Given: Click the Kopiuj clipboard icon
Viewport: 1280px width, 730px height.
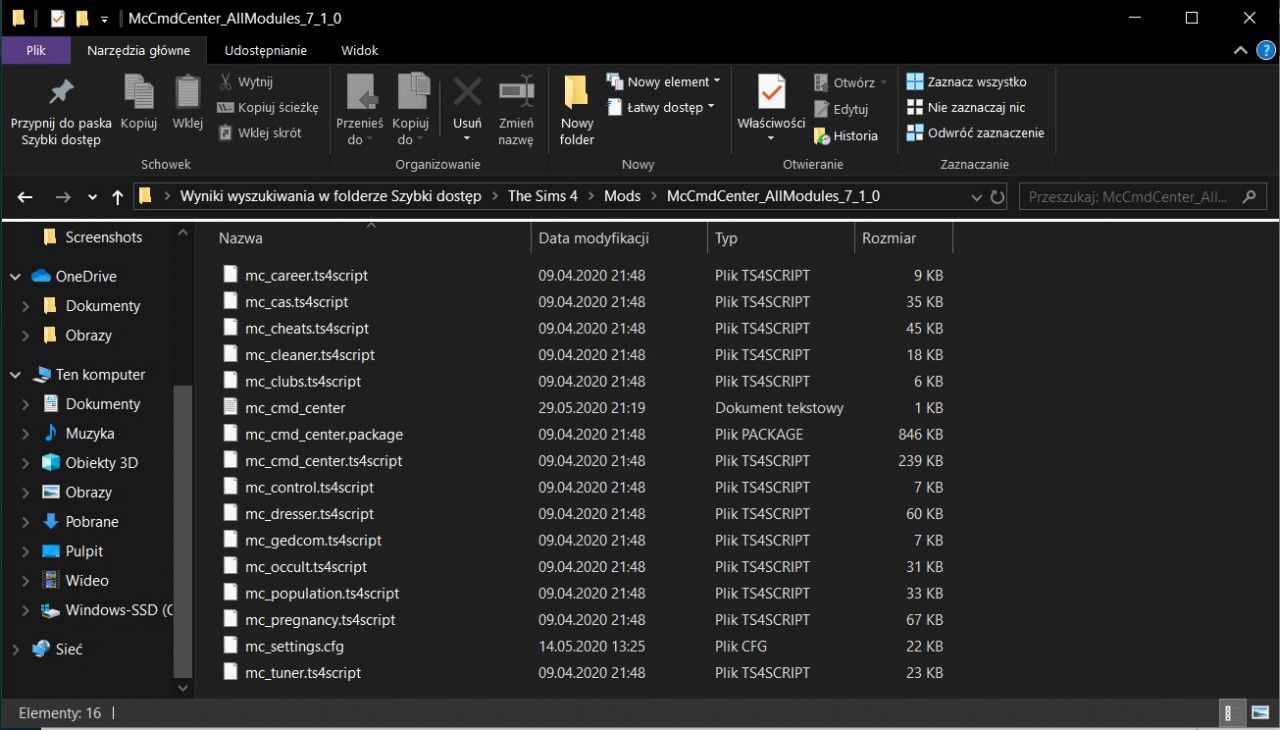Looking at the screenshot, I should [x=138, y=102].
